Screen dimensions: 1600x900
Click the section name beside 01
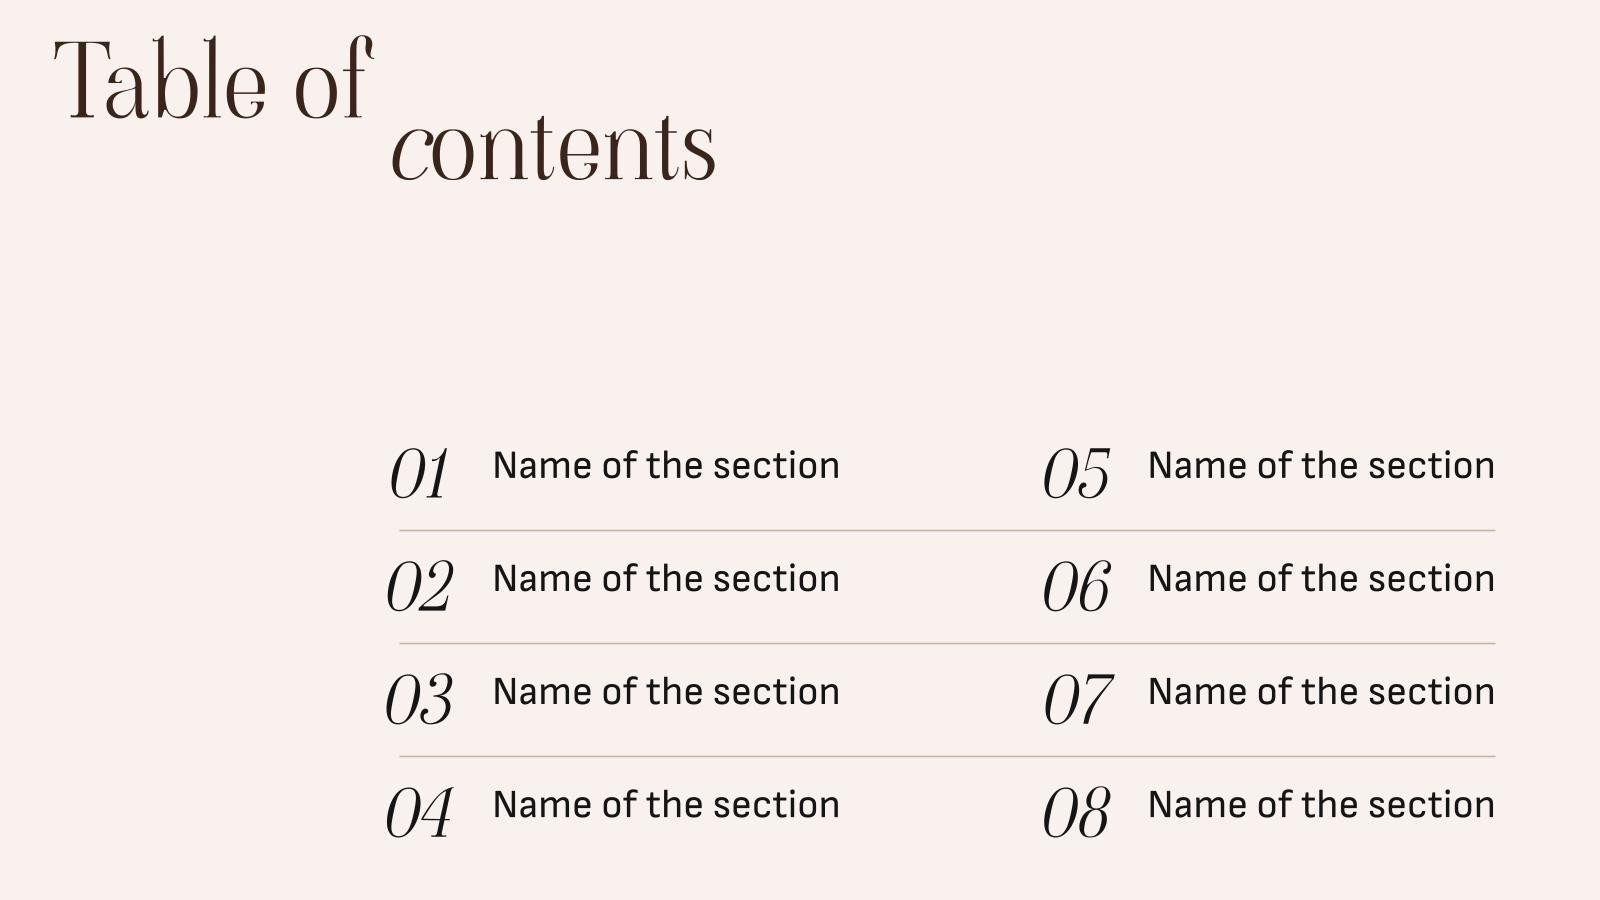666,466
